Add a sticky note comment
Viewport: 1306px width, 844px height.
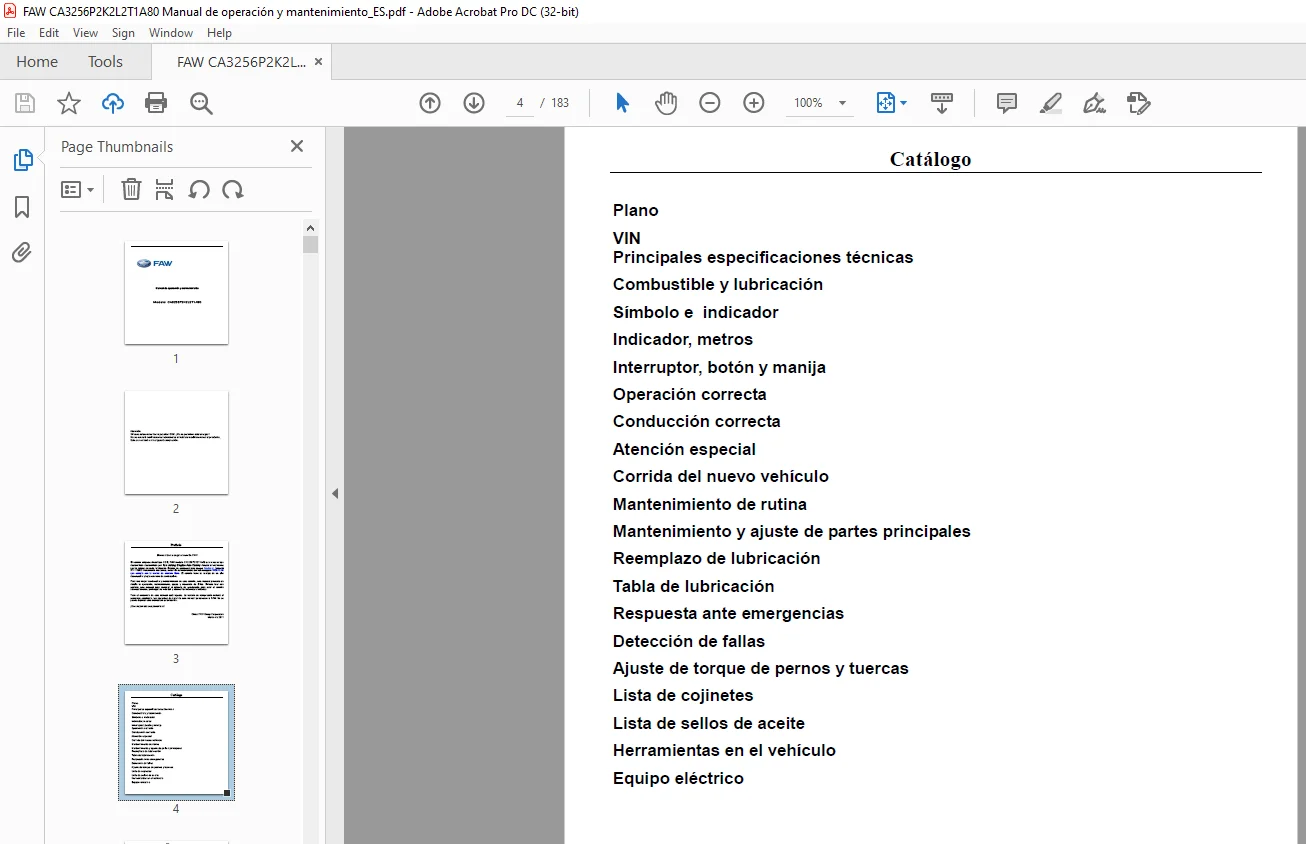(x=1007, y=103)
